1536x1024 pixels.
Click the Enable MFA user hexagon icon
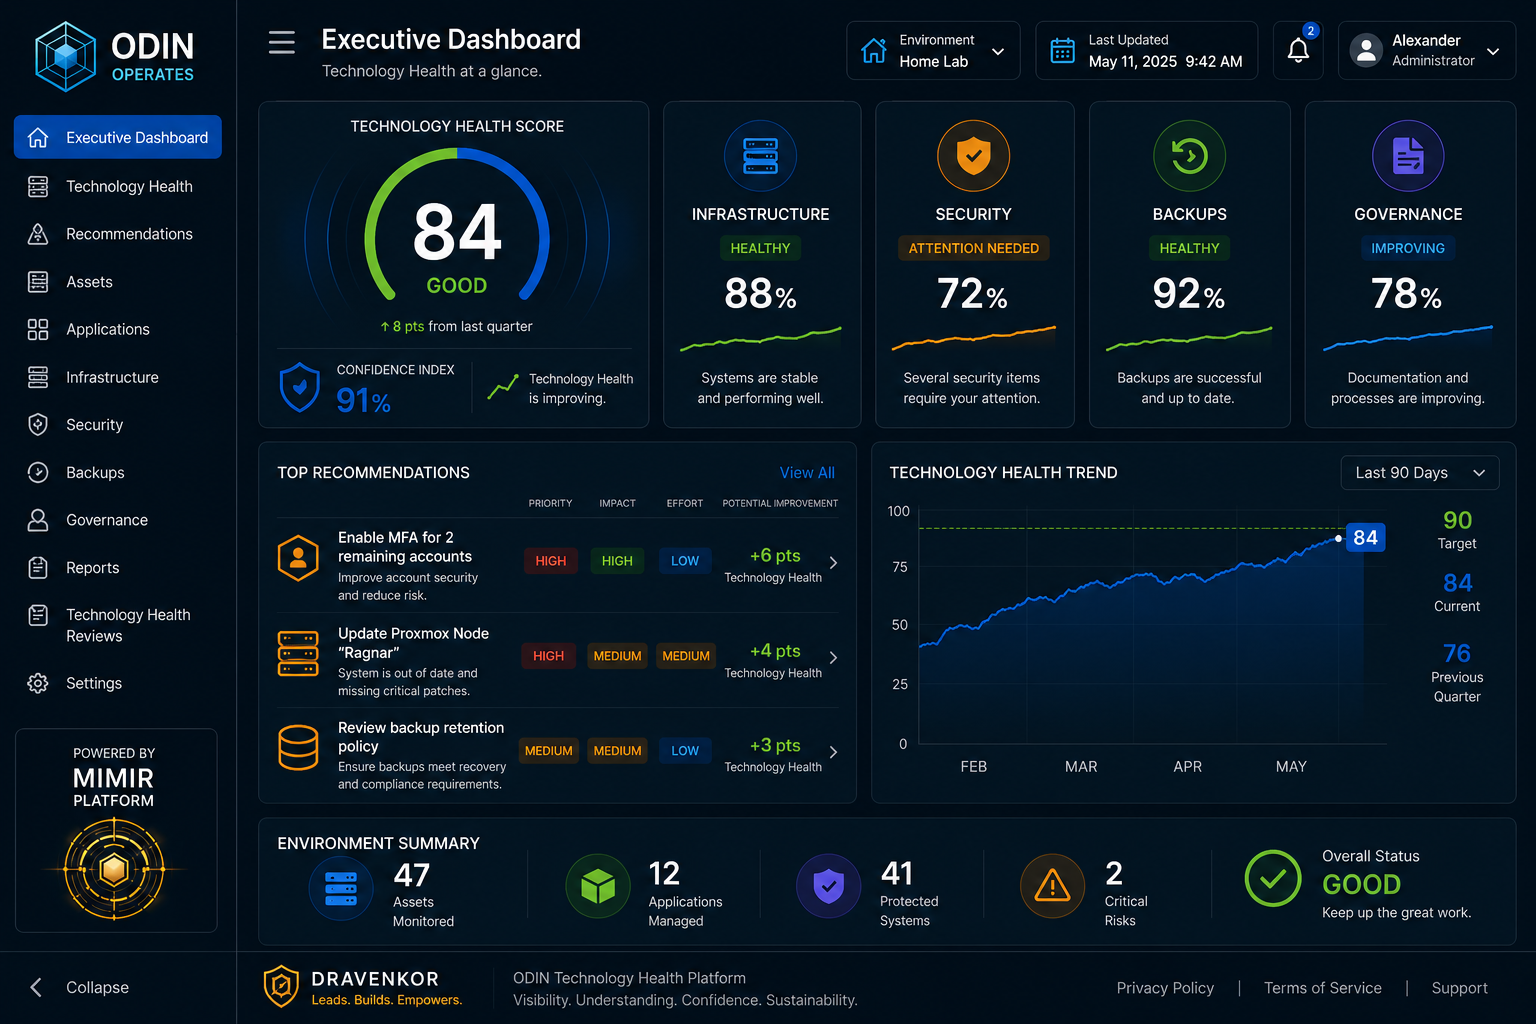click(298, 559)
